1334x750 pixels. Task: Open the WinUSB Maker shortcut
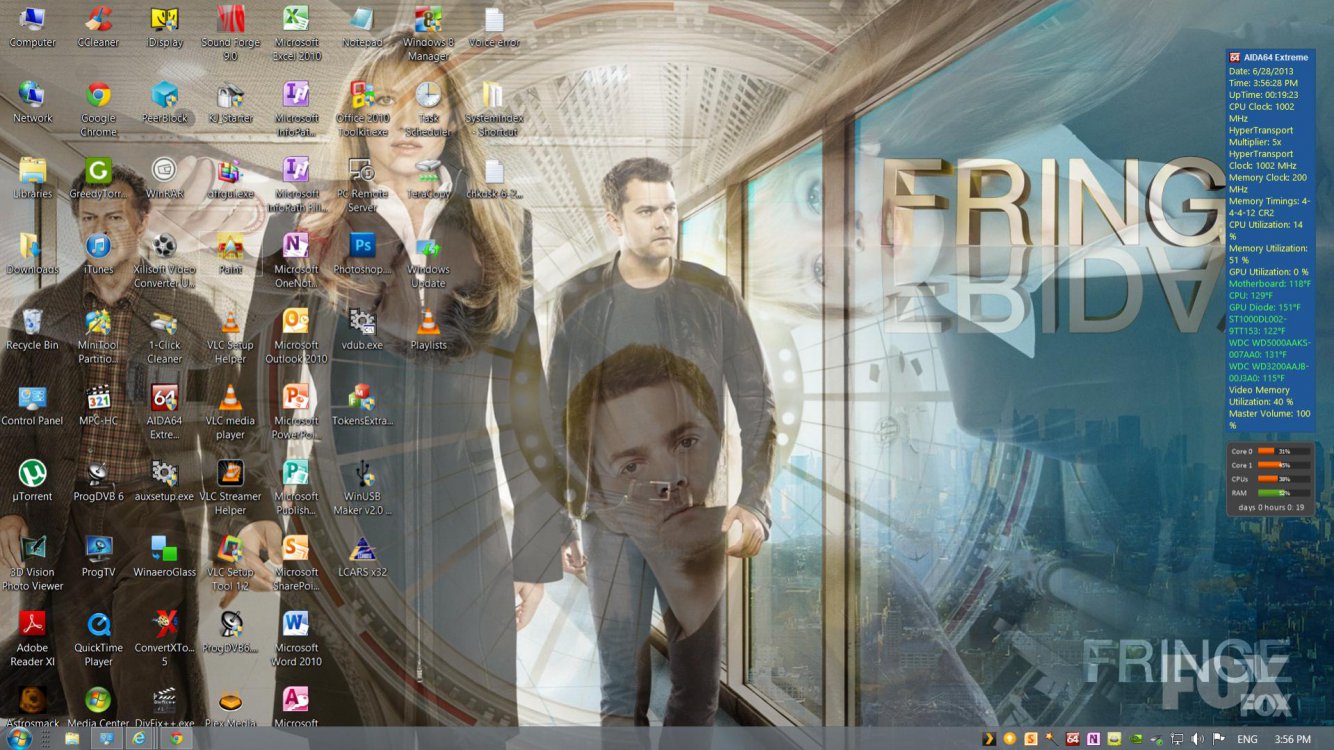(x=362, y=489)
